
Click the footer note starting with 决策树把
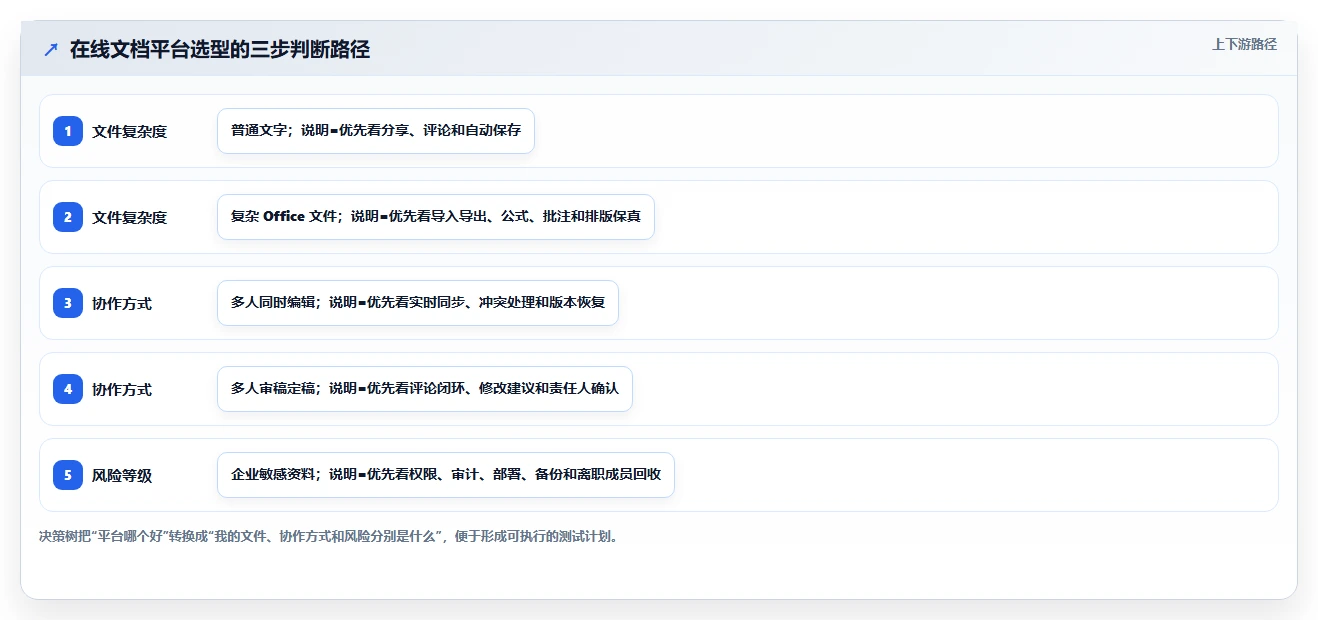[328, 536]
